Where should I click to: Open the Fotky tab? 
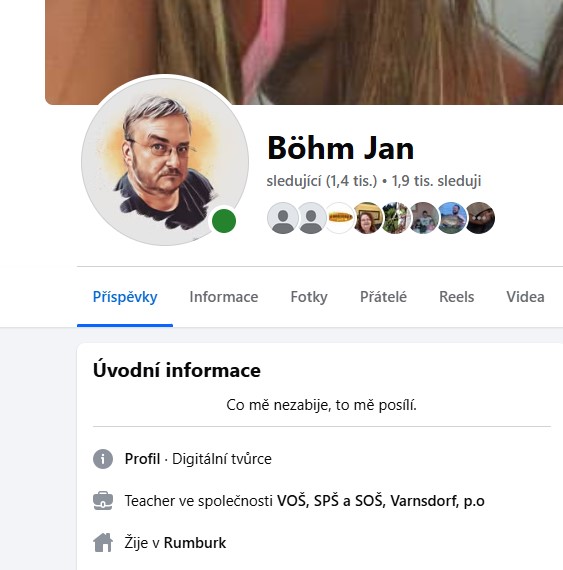click(x=309, y=297)
